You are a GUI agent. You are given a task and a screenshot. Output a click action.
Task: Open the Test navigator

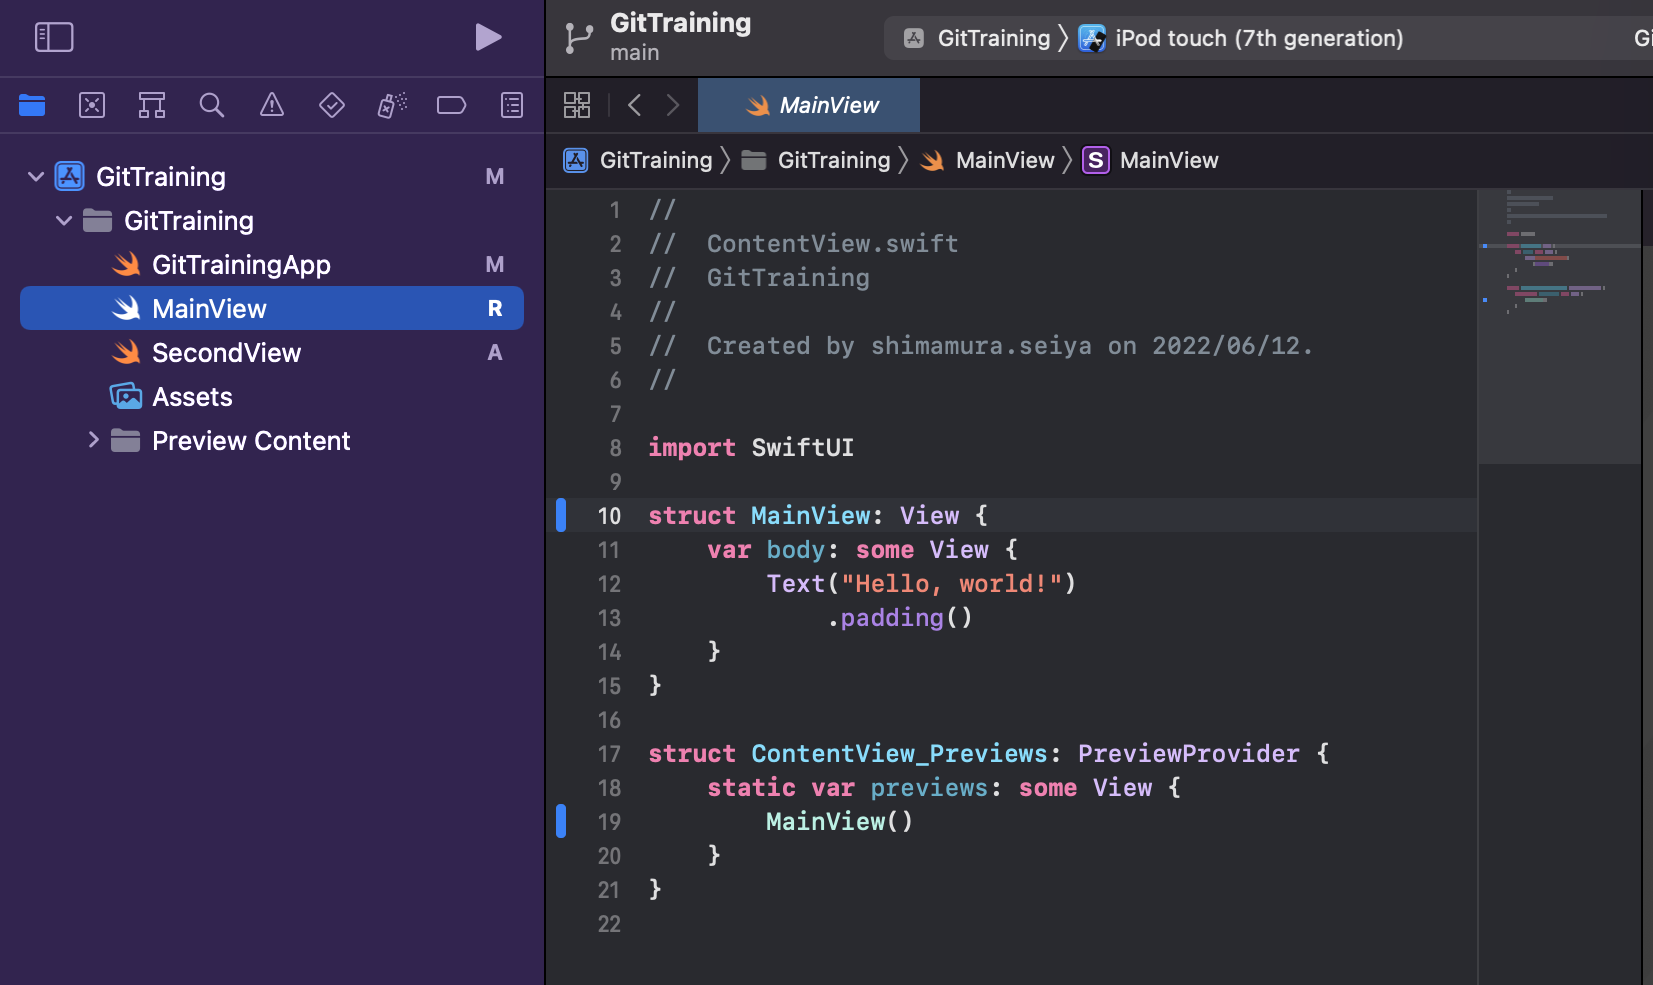coord(331,105)
